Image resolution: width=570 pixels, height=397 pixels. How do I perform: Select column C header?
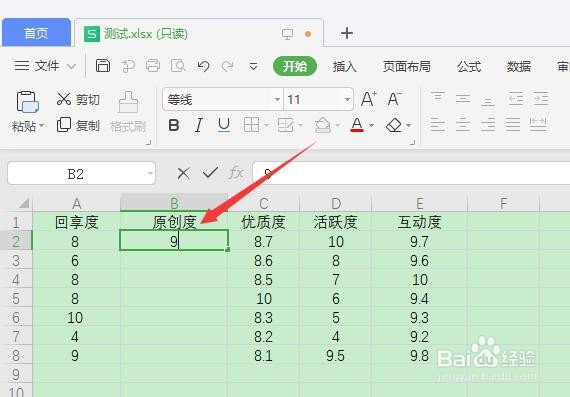pos(264,203)
